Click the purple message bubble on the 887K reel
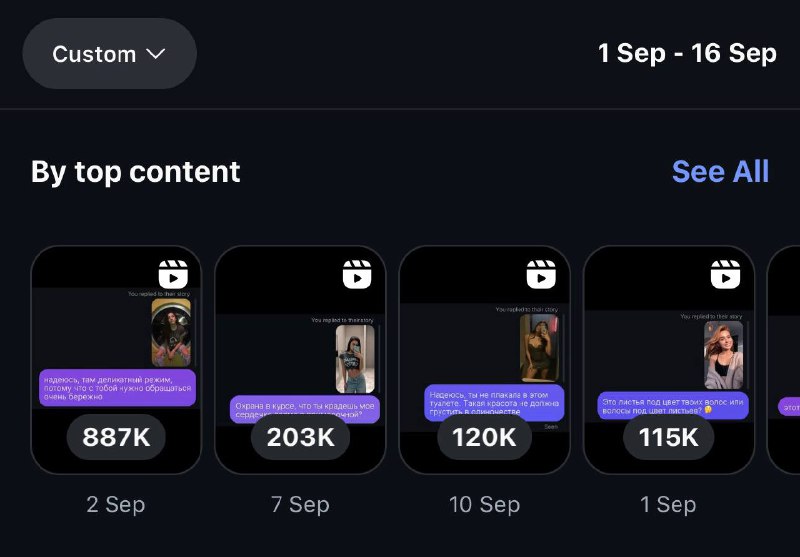The width and height of the screenshot is (800, 557). (x=118, y=387)
